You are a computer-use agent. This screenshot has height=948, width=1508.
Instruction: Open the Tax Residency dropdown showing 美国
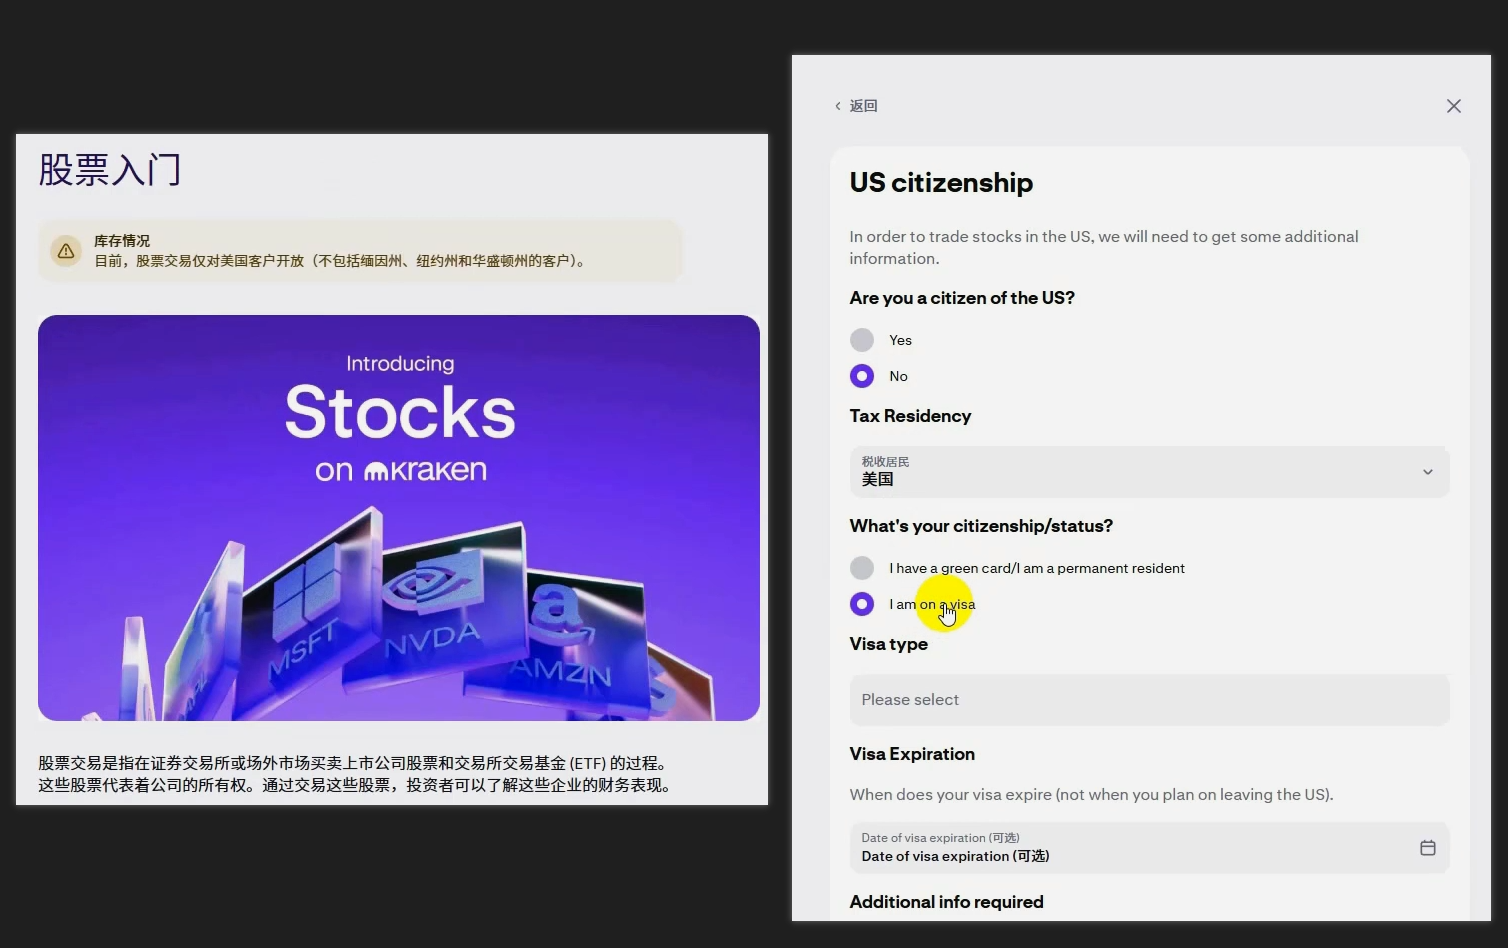1149,471
